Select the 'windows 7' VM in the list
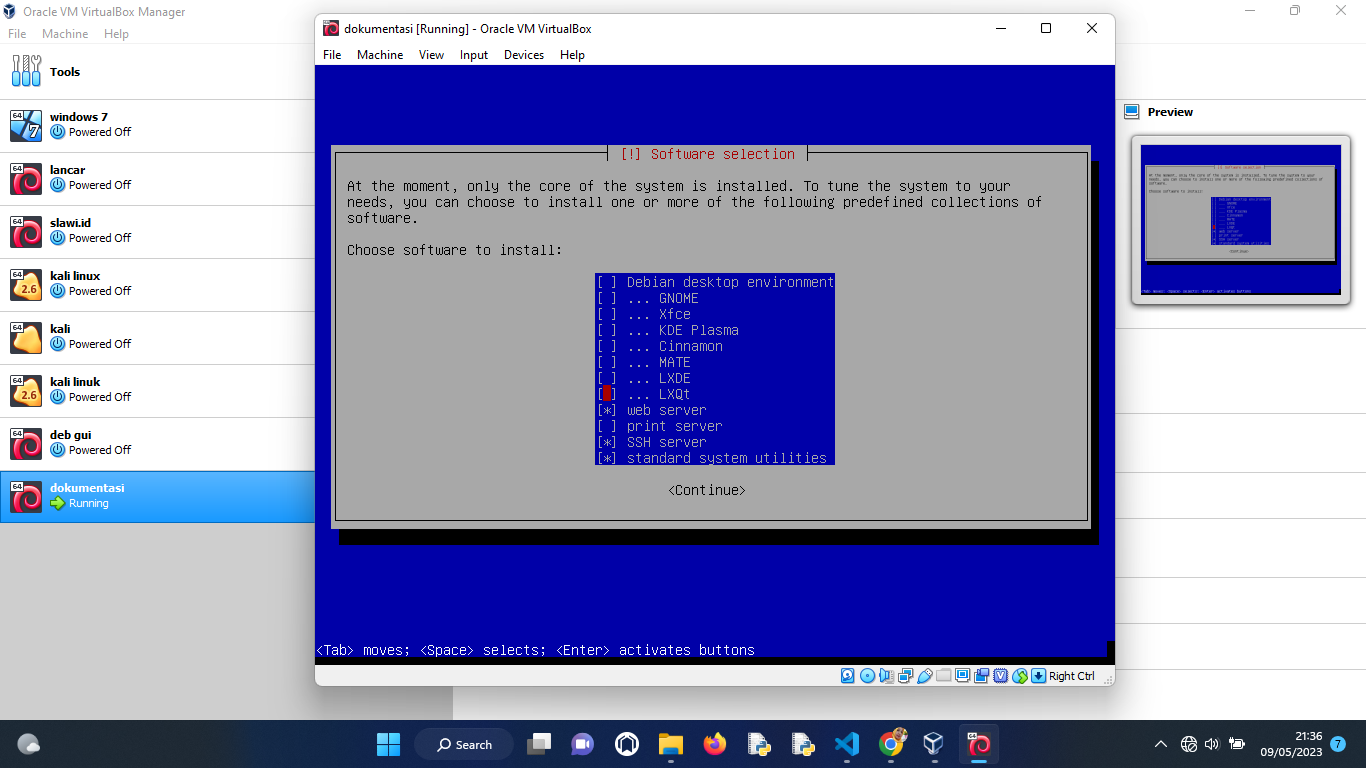 pyautogui.click(x=157, y=125)
